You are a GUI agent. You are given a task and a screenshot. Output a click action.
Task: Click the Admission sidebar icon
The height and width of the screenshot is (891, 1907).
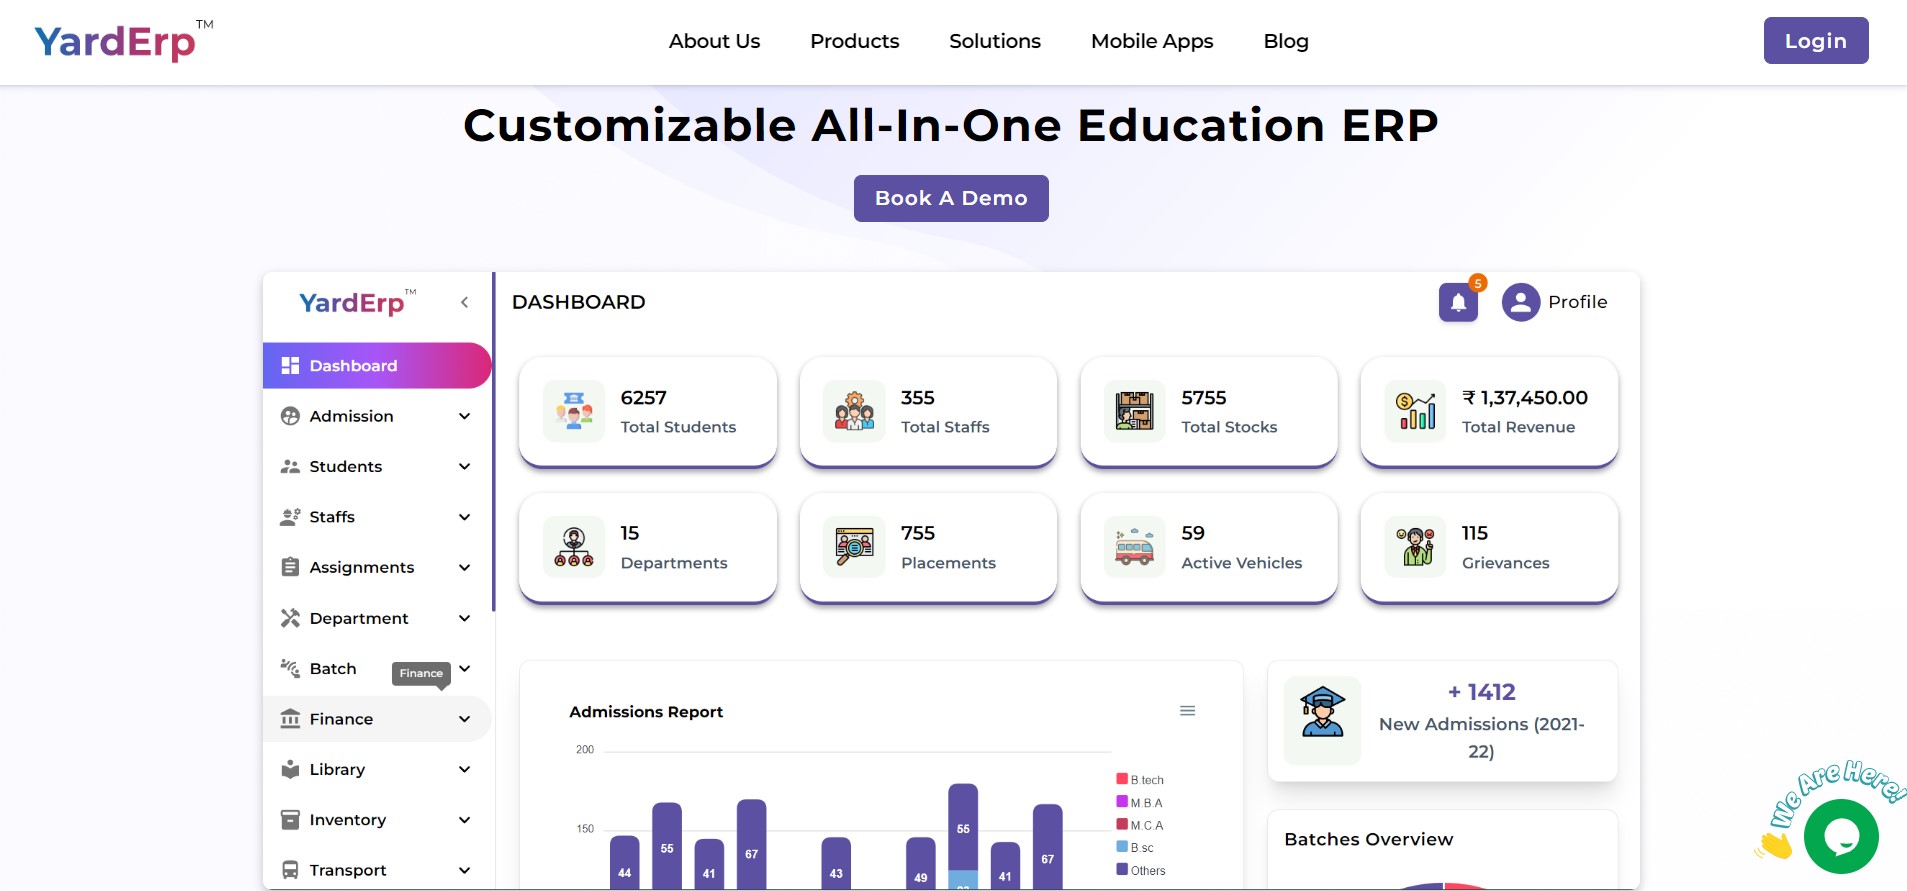tap(290, 416)
